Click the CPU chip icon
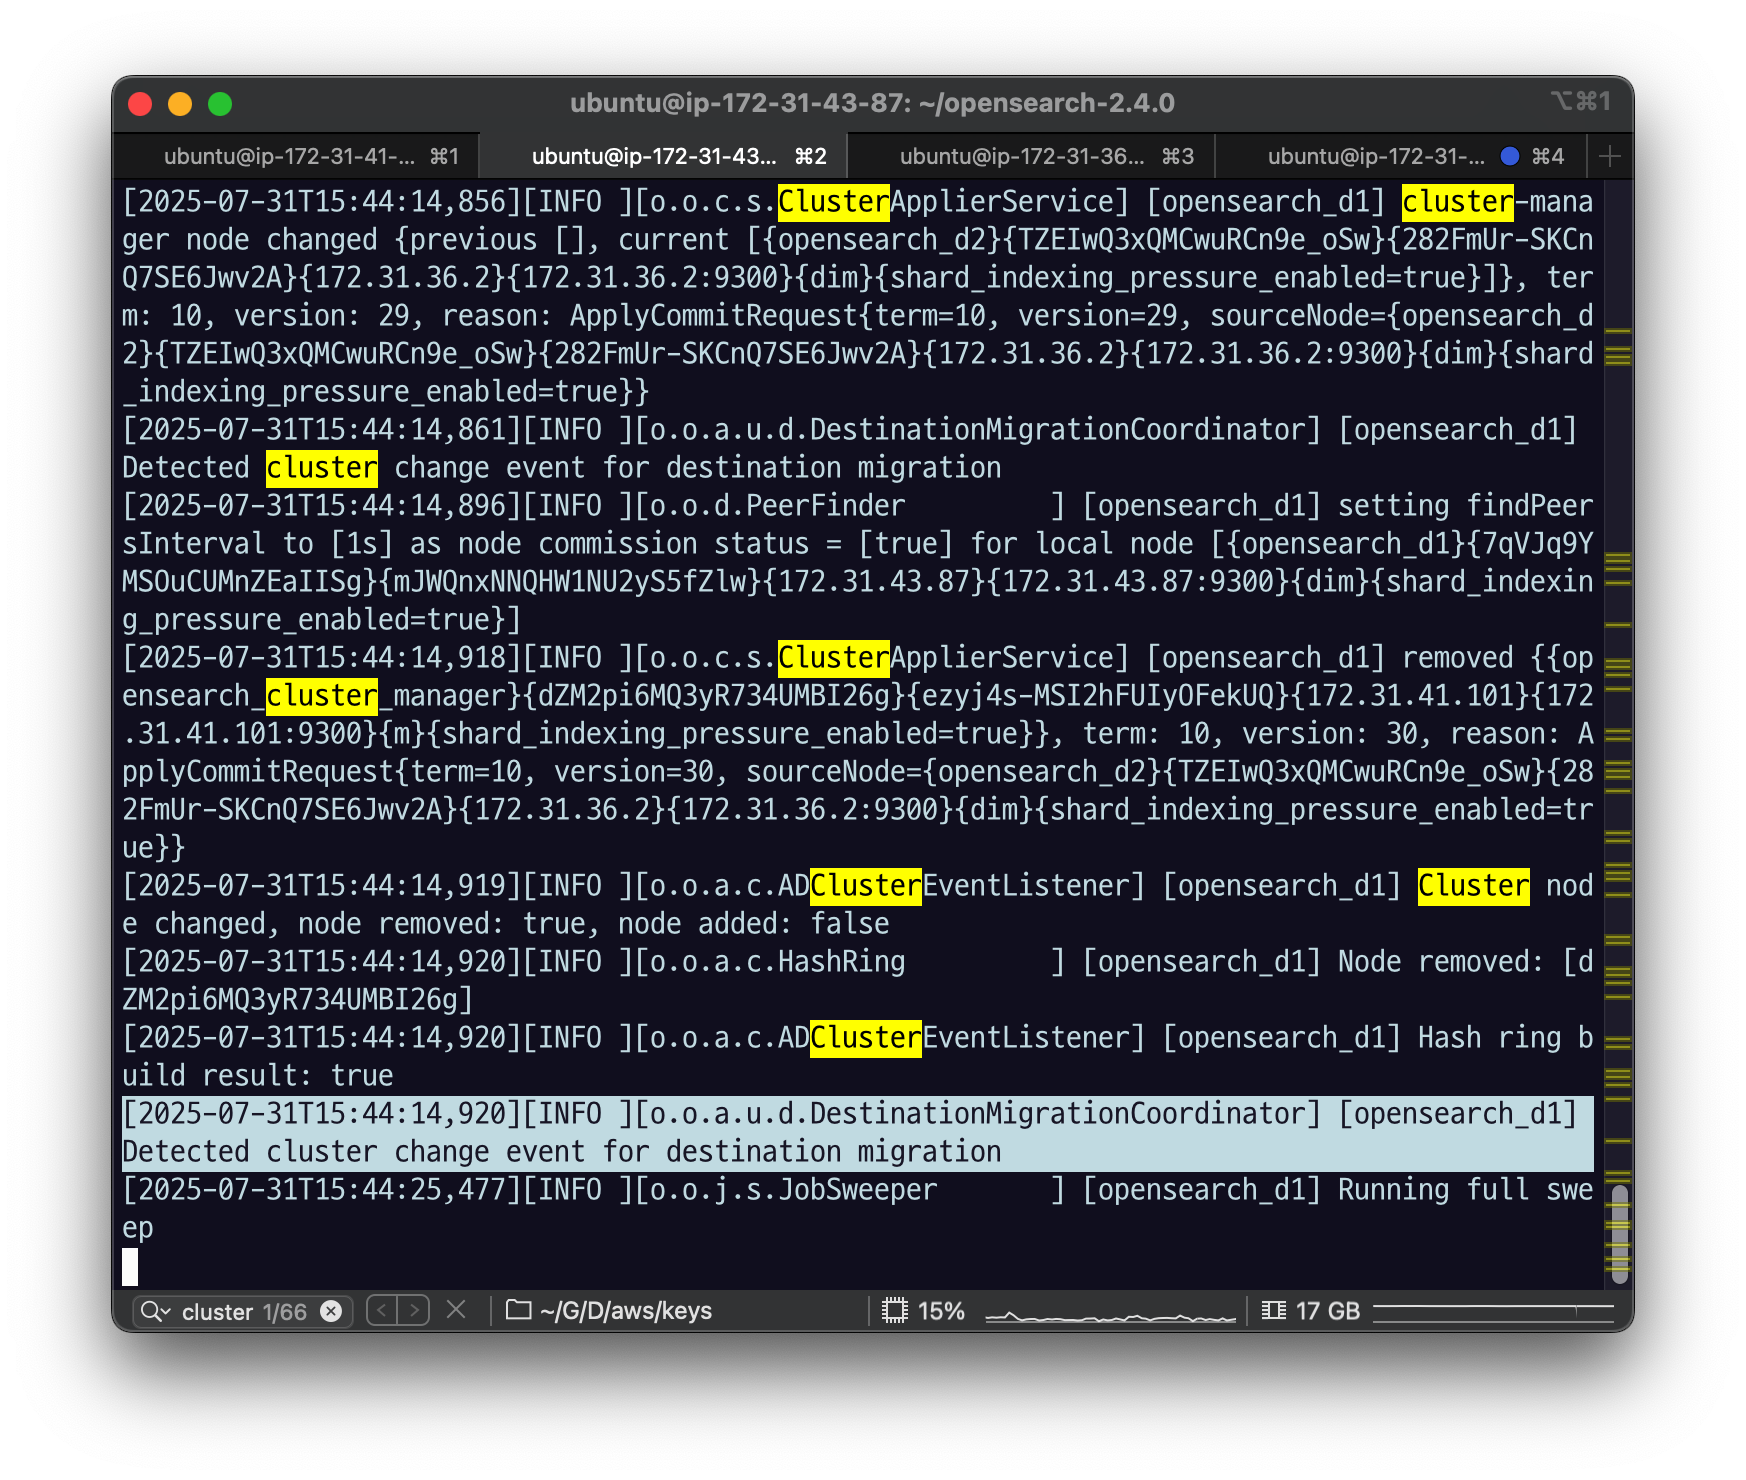1746x1480 pixels. (x=895, y=1310)
